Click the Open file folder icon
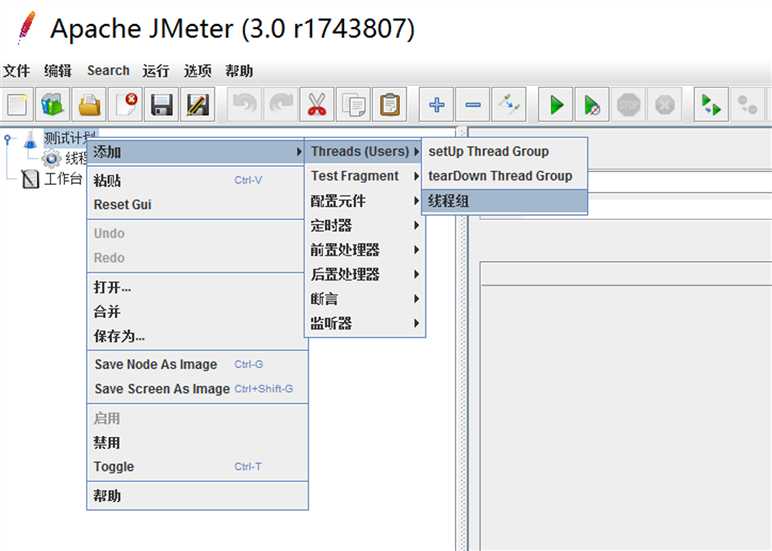 89,104
